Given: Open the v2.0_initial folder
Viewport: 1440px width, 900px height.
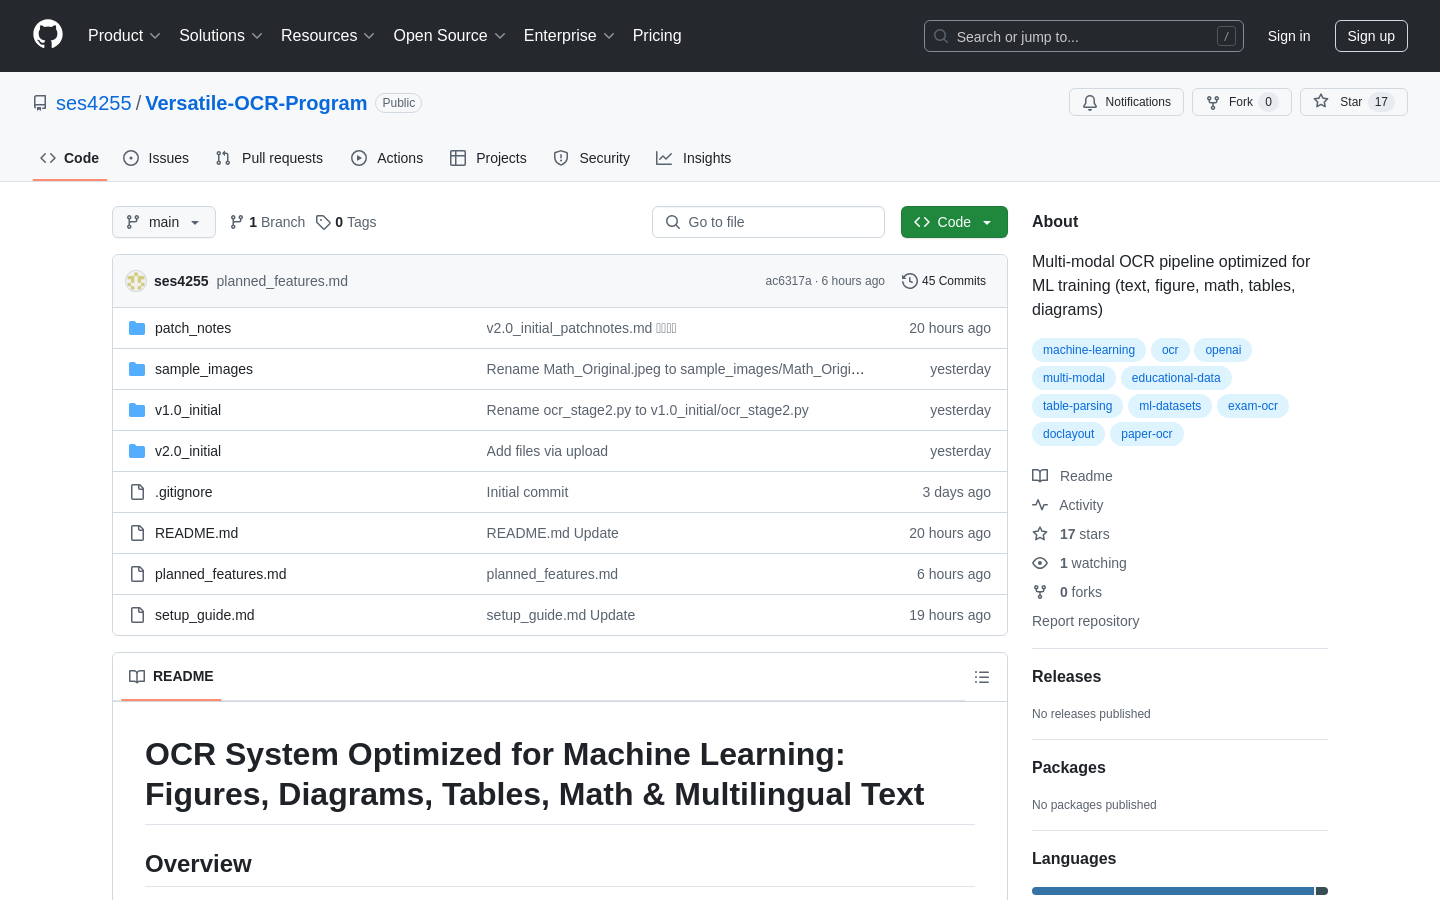Looking at the screenshot, I should click(188, 451).
